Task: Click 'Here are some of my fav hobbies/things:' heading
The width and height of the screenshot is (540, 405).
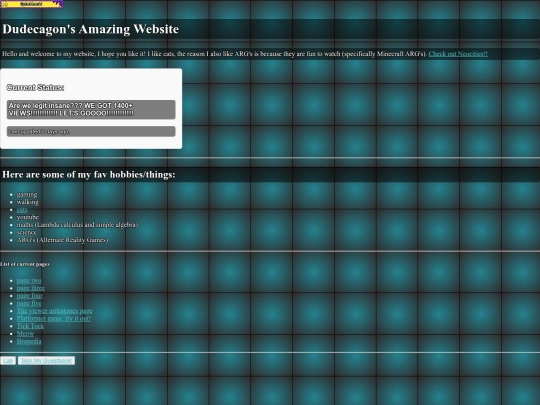Action: coord(89,175)
